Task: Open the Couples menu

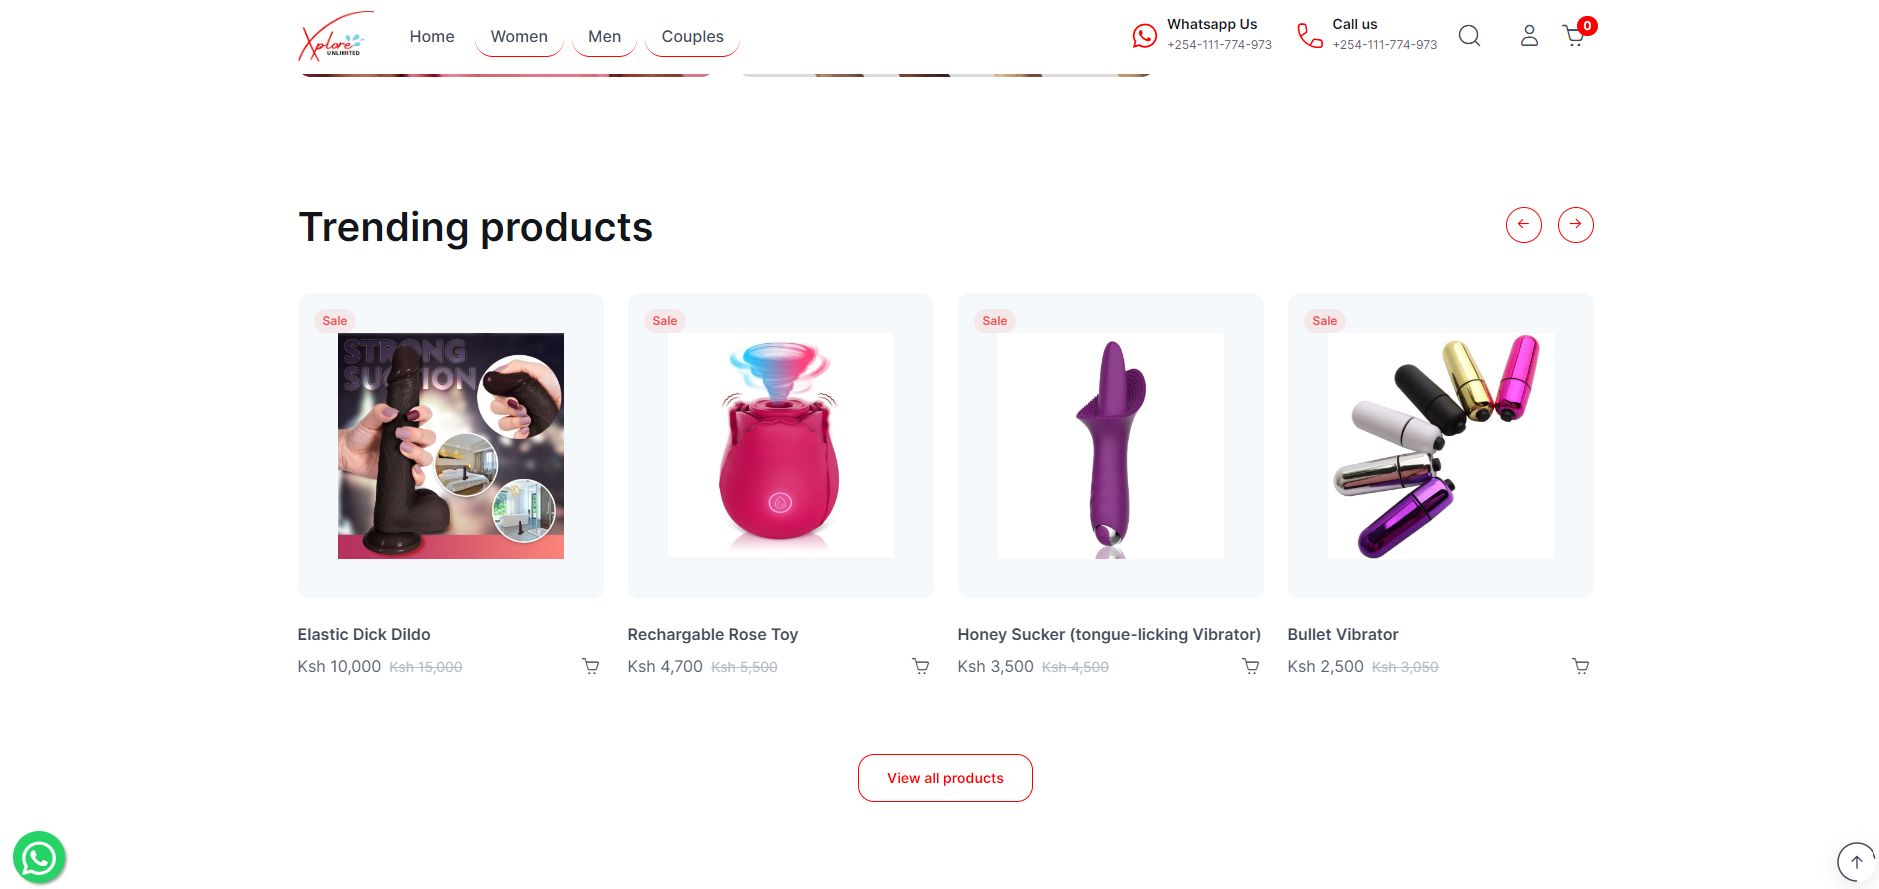Action: (692, 37)
